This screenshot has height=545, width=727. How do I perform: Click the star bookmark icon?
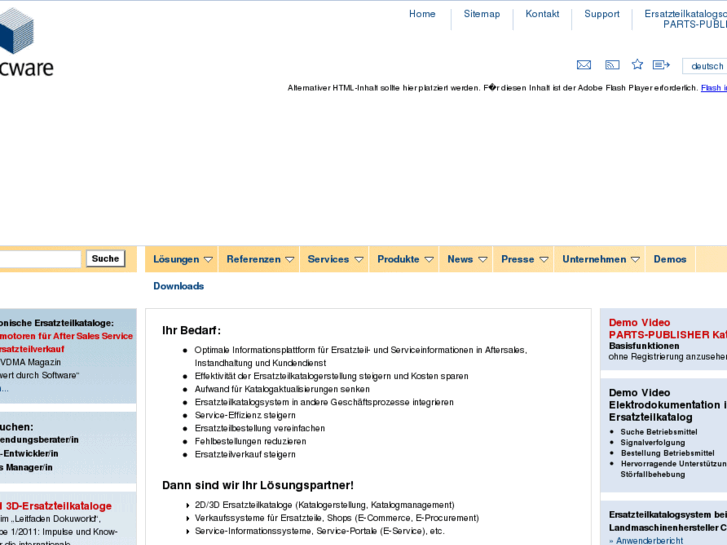638,64
